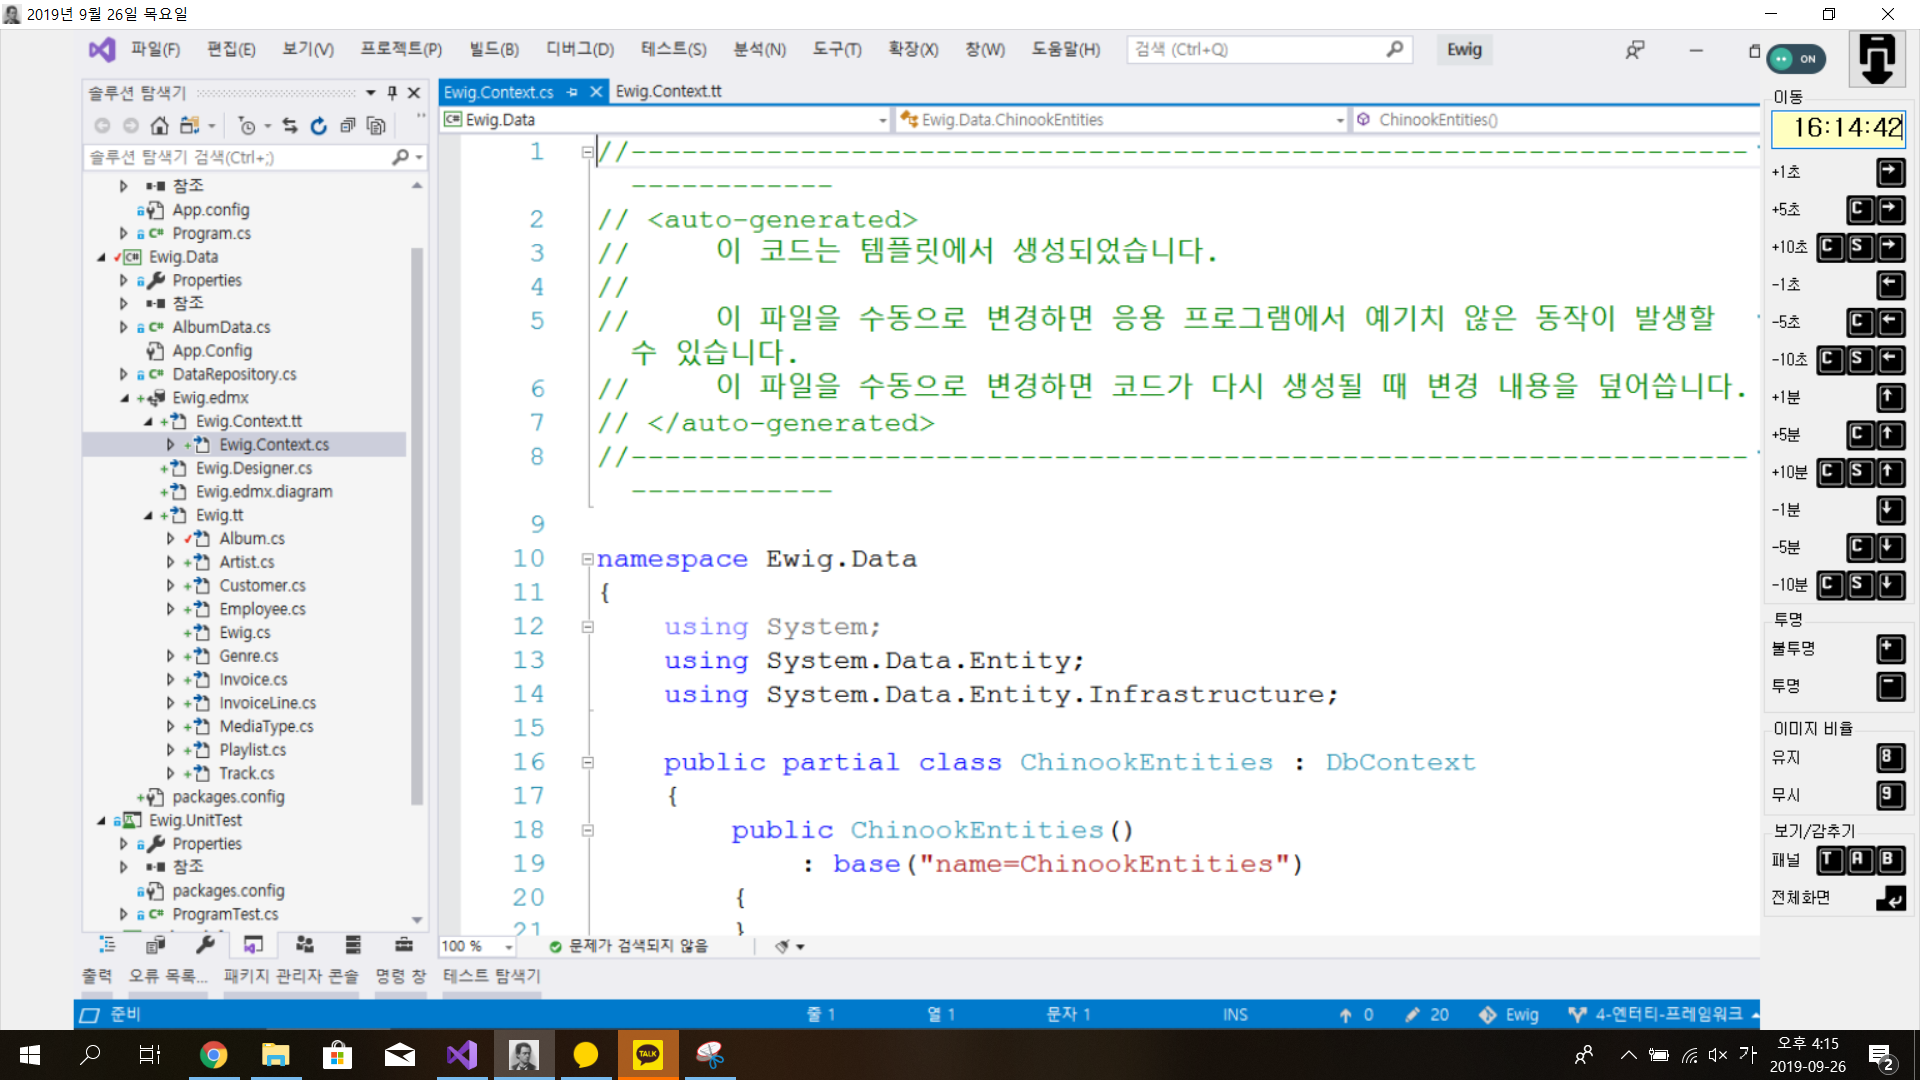Open Chrome from the Windows taskbar
The height and width of the screenshot is (1080, 1920).
213,1055
